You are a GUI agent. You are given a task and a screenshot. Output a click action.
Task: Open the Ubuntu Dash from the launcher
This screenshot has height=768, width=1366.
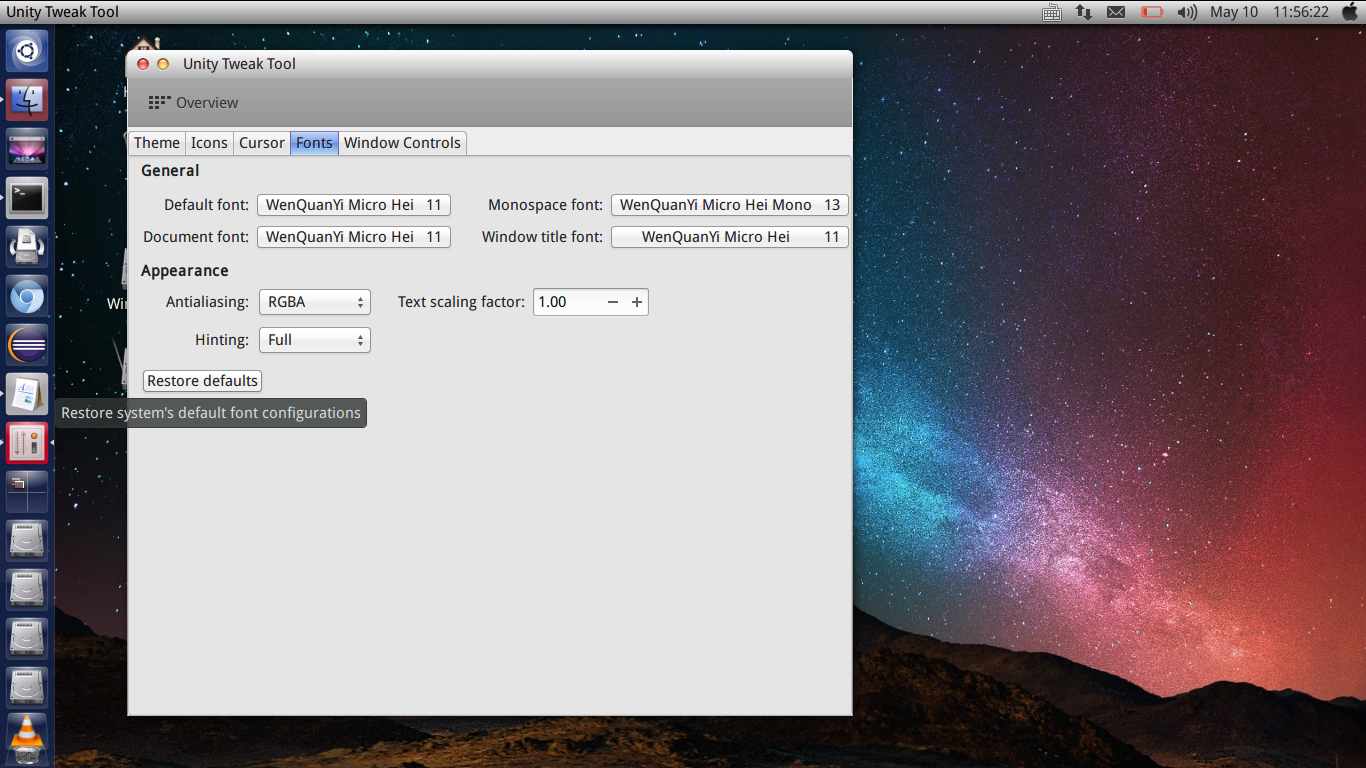click(27, 50)
